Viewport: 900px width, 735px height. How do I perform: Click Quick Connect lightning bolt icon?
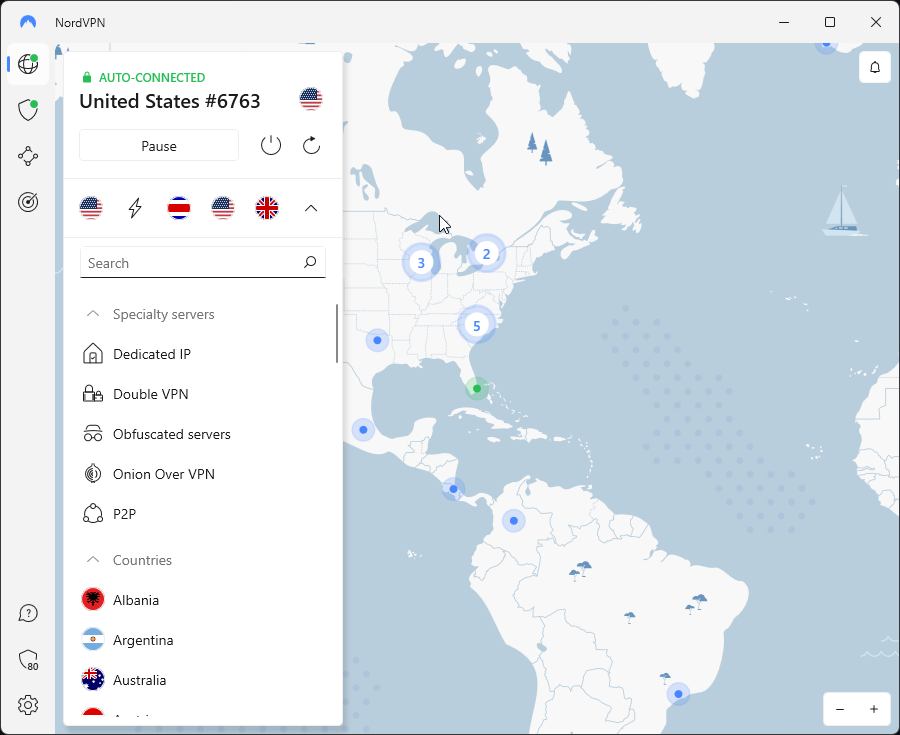(135, 208)
